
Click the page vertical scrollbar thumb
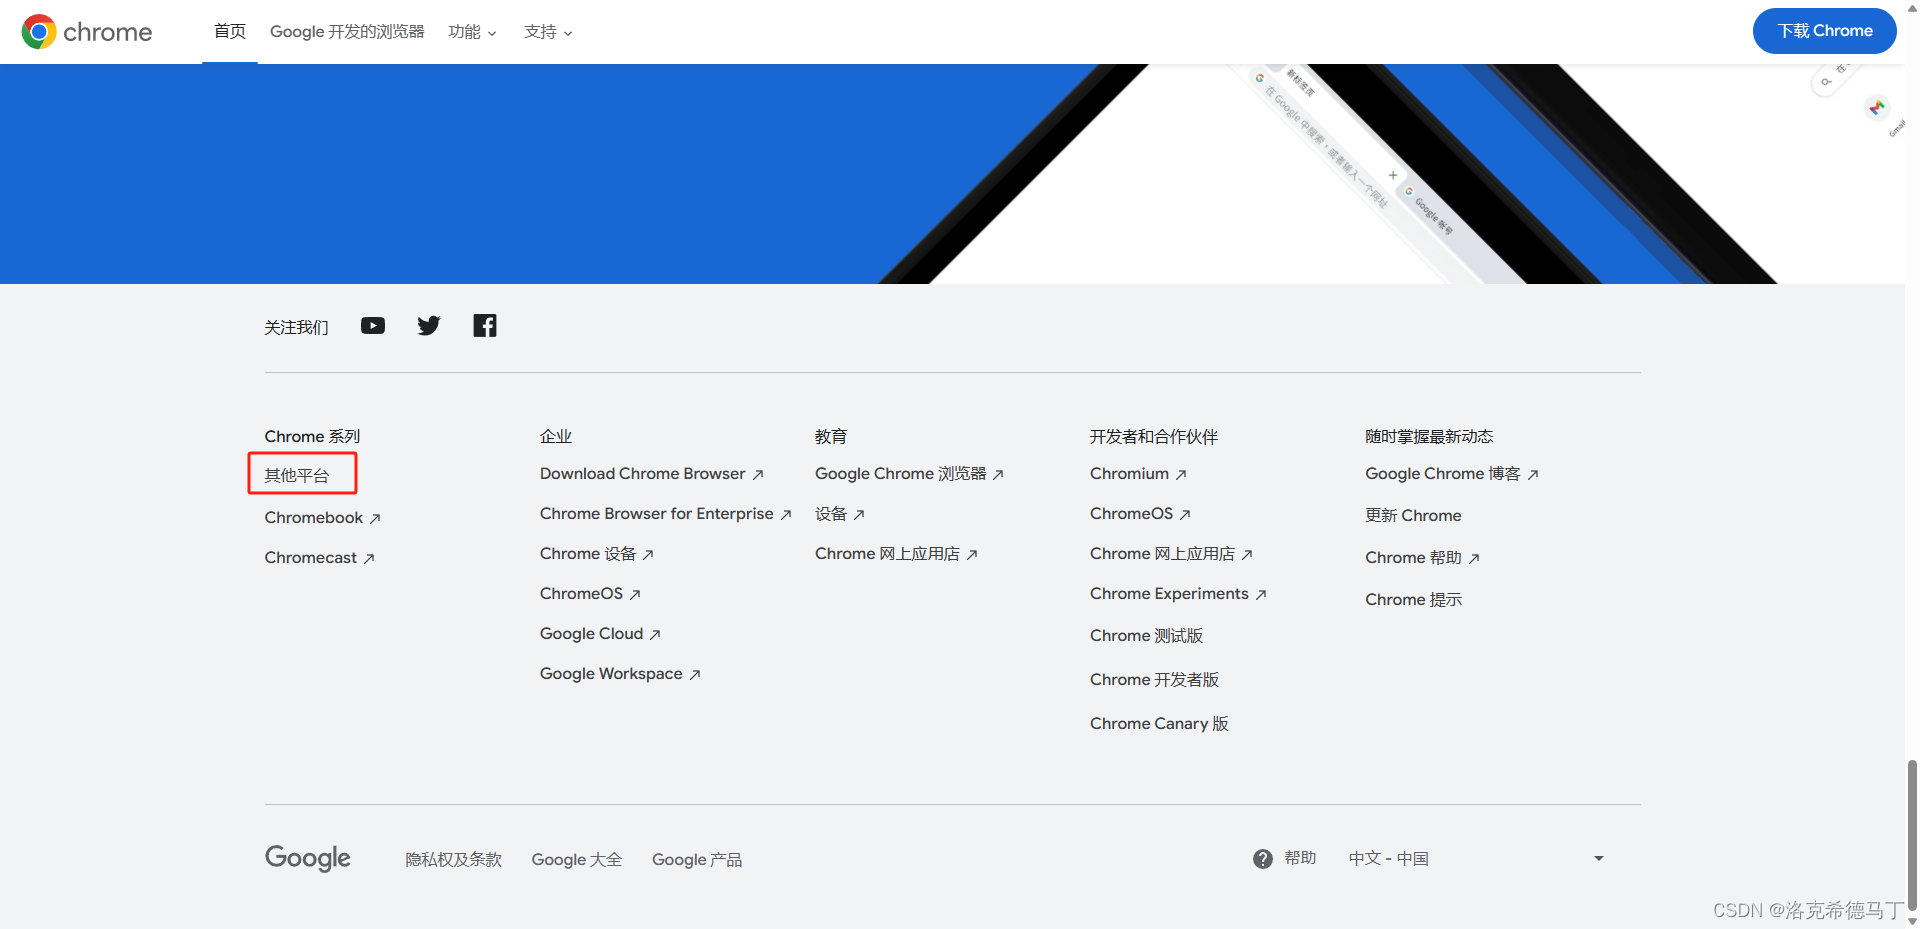(x=1912, y=834)
